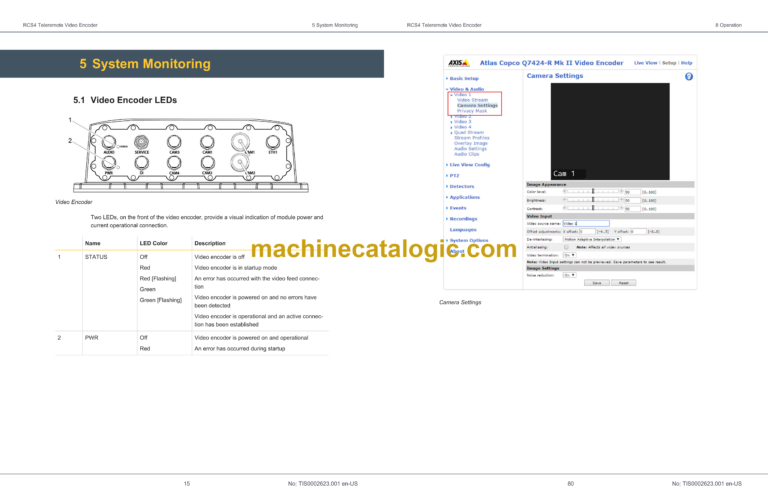The image size is (768, 497).
Task: Go to Live View link
Action: click(646, 63)
